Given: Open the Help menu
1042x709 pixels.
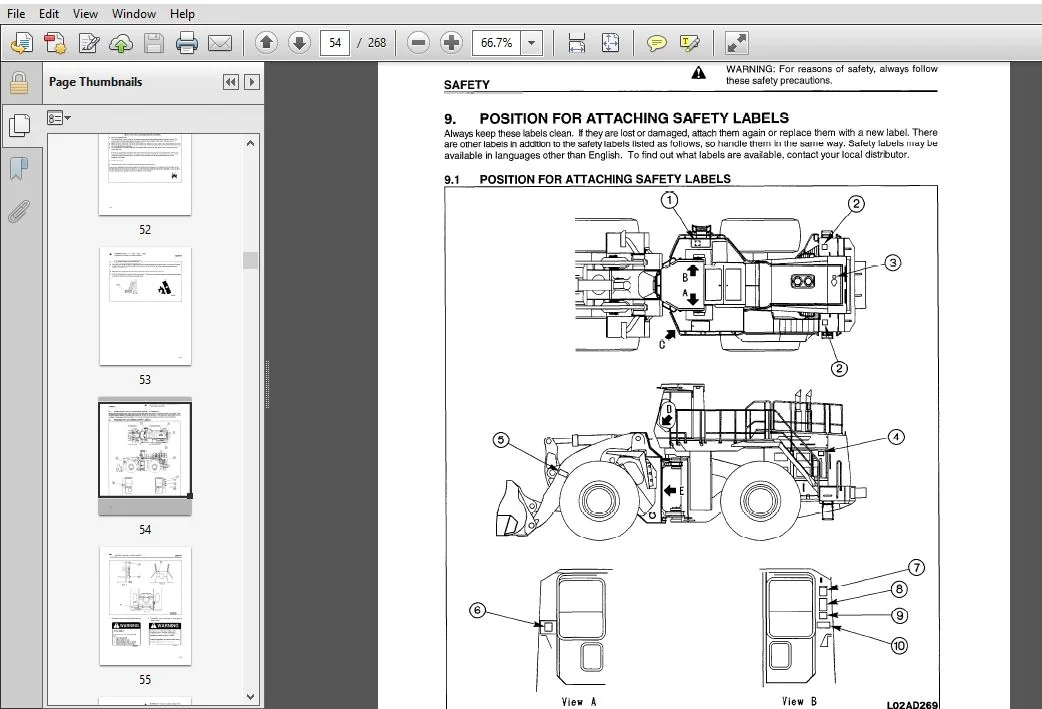Looking at the screenshot, I should pos(182,13).
